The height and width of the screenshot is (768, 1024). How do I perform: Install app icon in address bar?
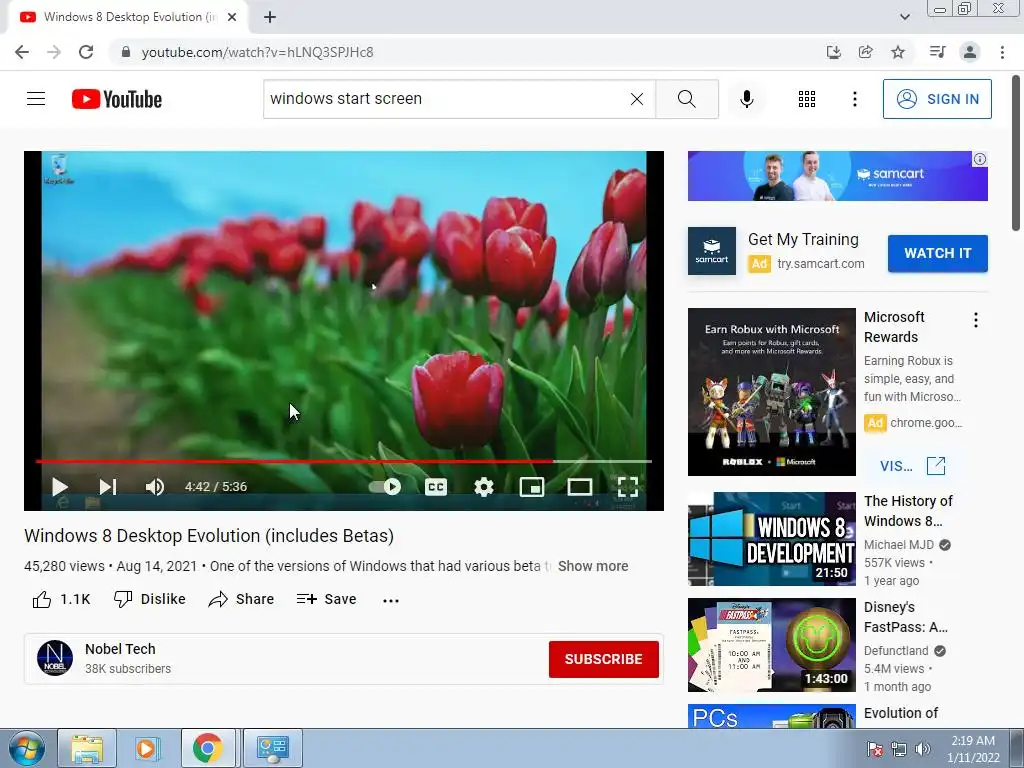[833, 52]
